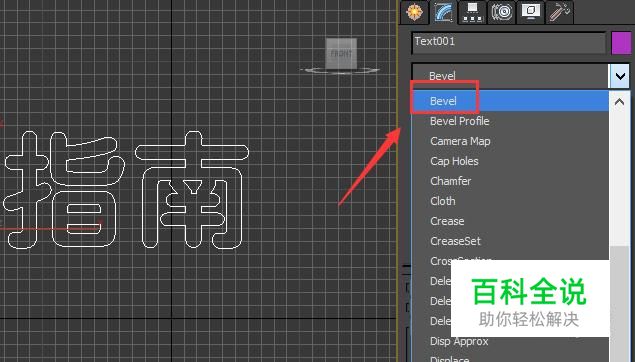This screenshot has width=635, height=362.
Task: Select Chamfer from the list
Action: point(510,181)
